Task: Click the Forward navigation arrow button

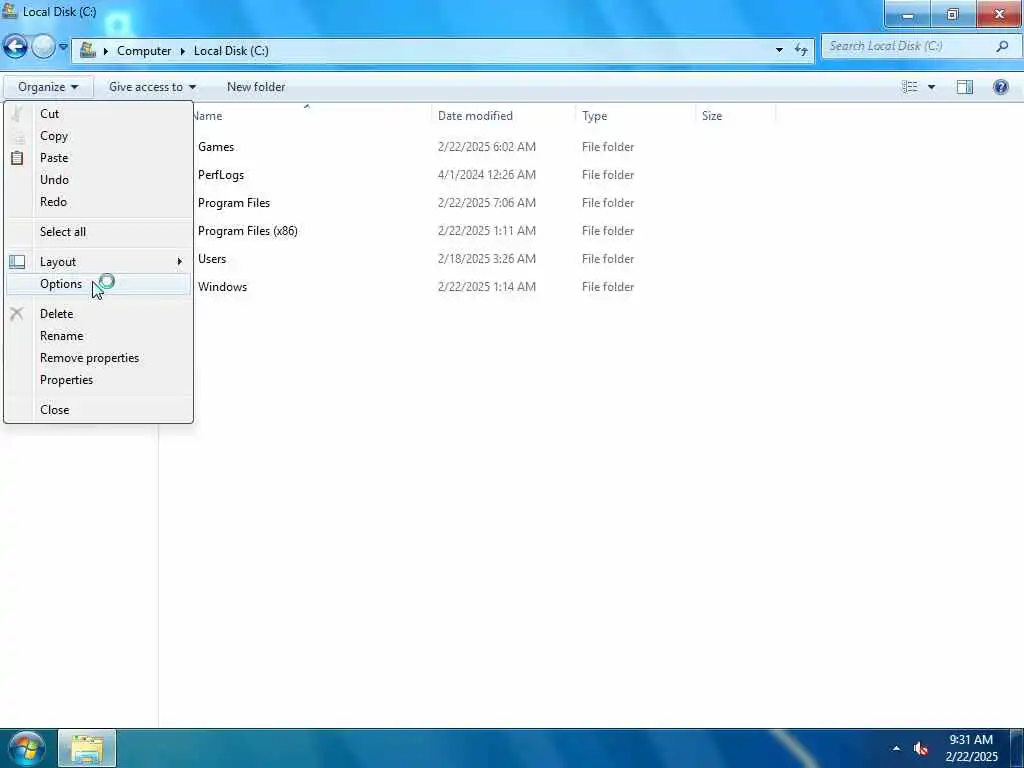Action: pos(43,47)
